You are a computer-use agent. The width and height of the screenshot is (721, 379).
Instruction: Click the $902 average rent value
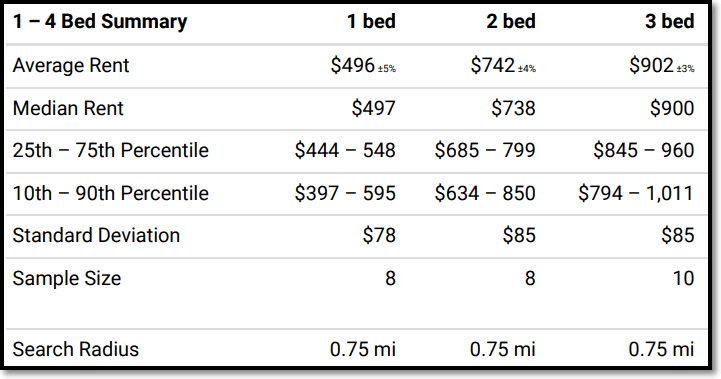651,65
